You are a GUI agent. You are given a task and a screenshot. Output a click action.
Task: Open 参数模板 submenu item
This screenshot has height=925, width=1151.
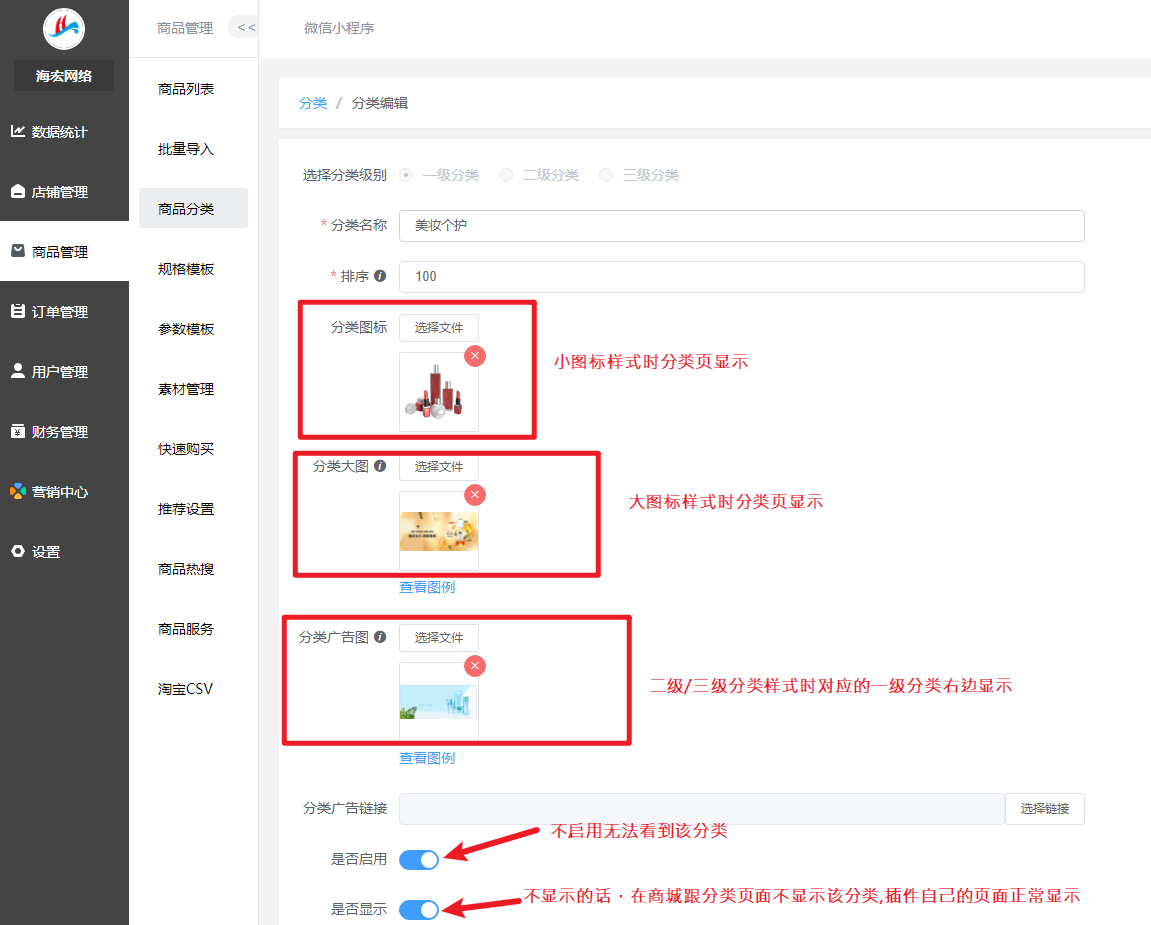tap(186, 329)
